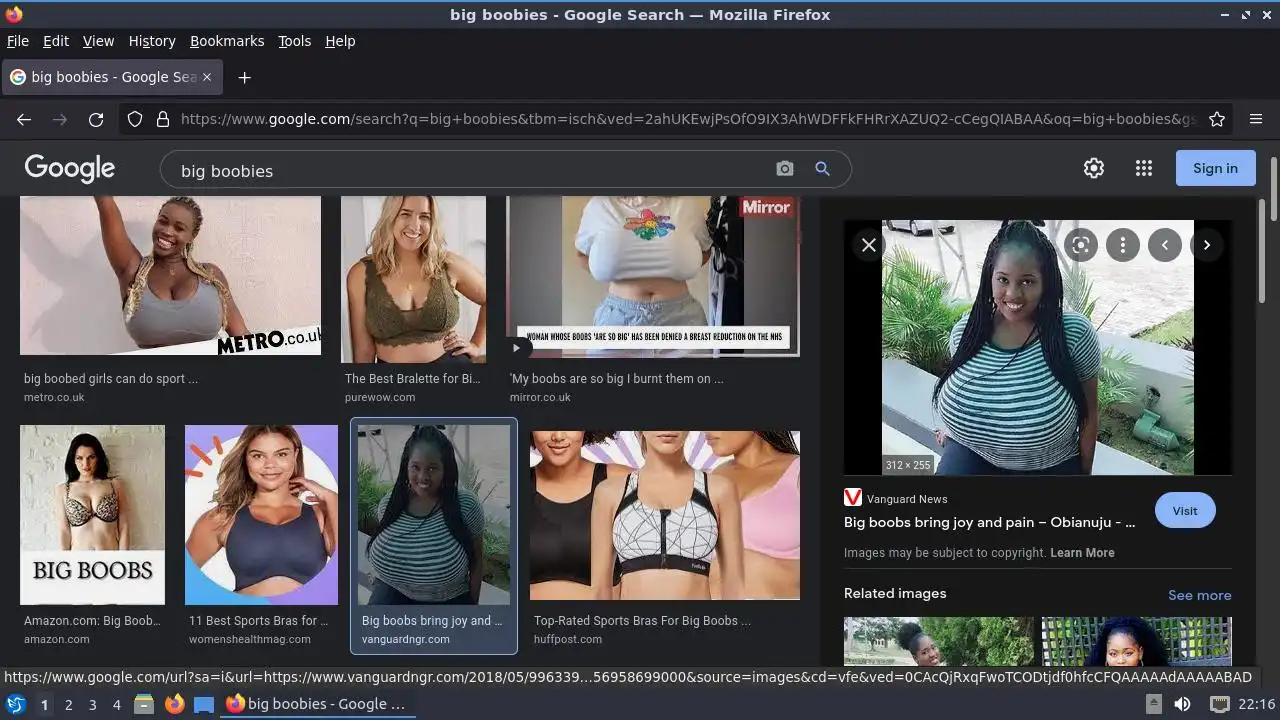Switch to workspace 4
Viewport: 1280px width, 720px height.
click(116, 704)
